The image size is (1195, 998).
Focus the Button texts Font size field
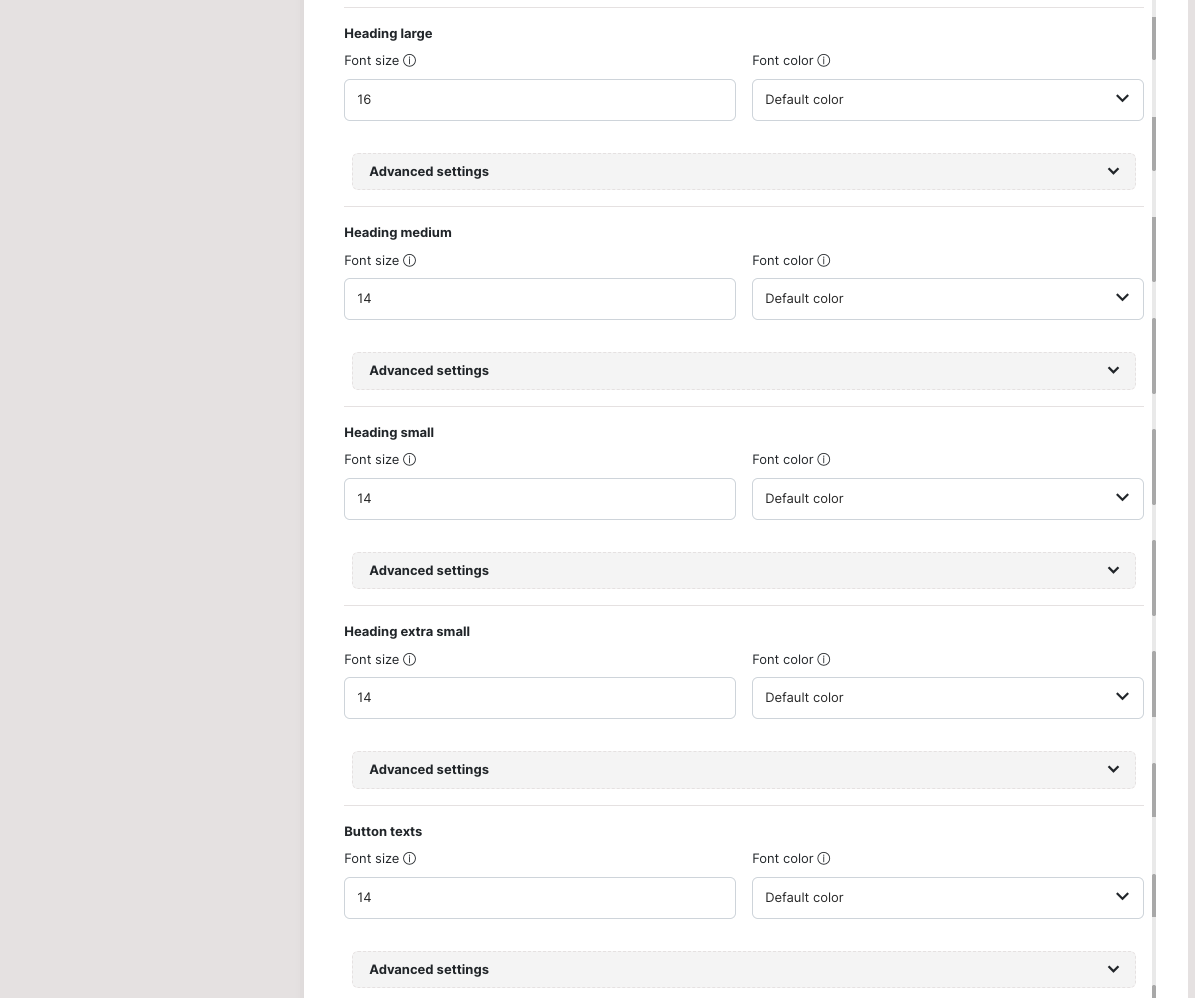coord(539,898)
